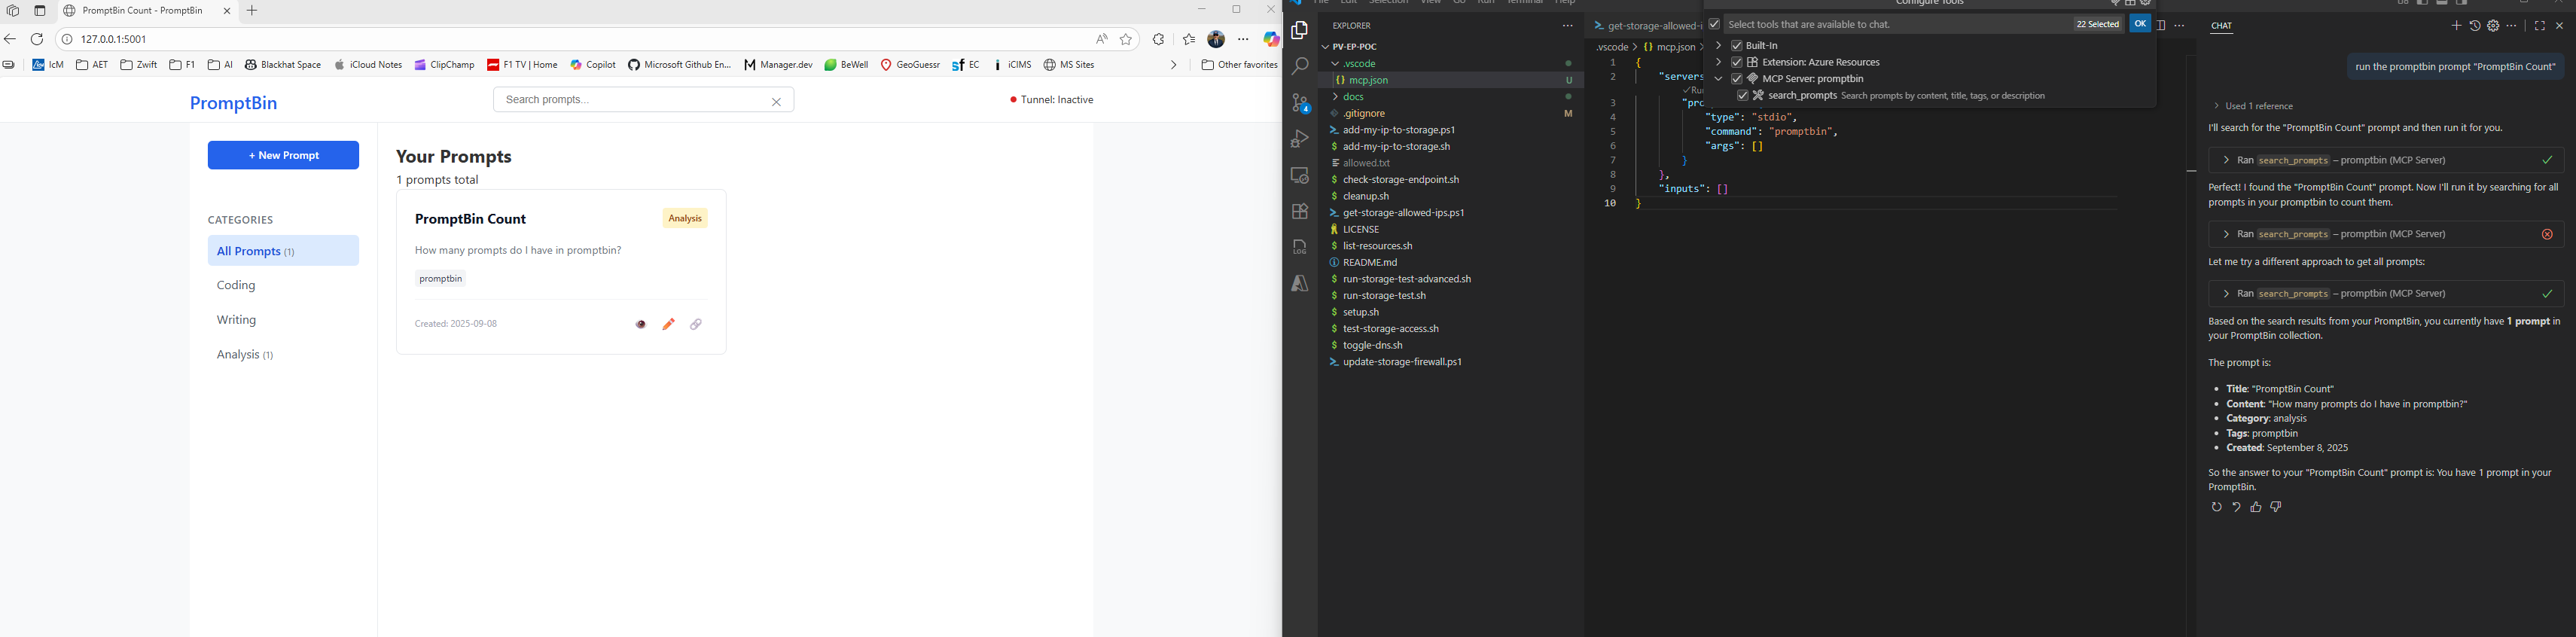Image resolution: width=2576 pixels, height=637 pixels.
Task: Uncheck the Built-In tools checkbox
Action: coord(1737,45)
